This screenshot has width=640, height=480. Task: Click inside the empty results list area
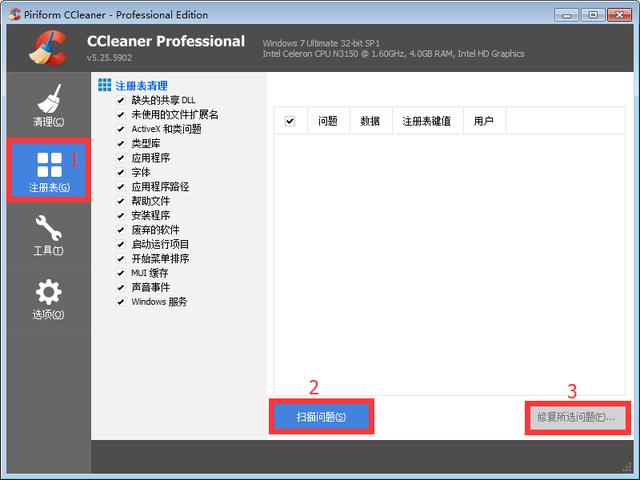click(449, 264)
